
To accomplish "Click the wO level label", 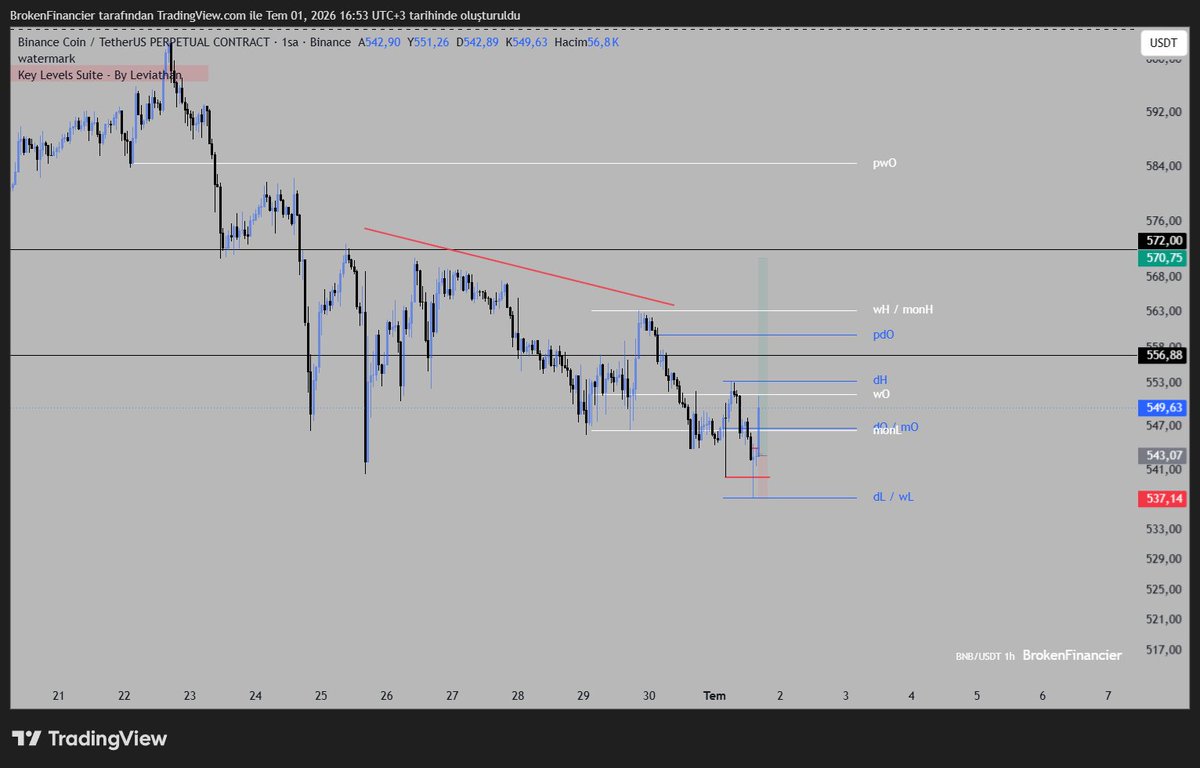I will (x=881, y=394).
